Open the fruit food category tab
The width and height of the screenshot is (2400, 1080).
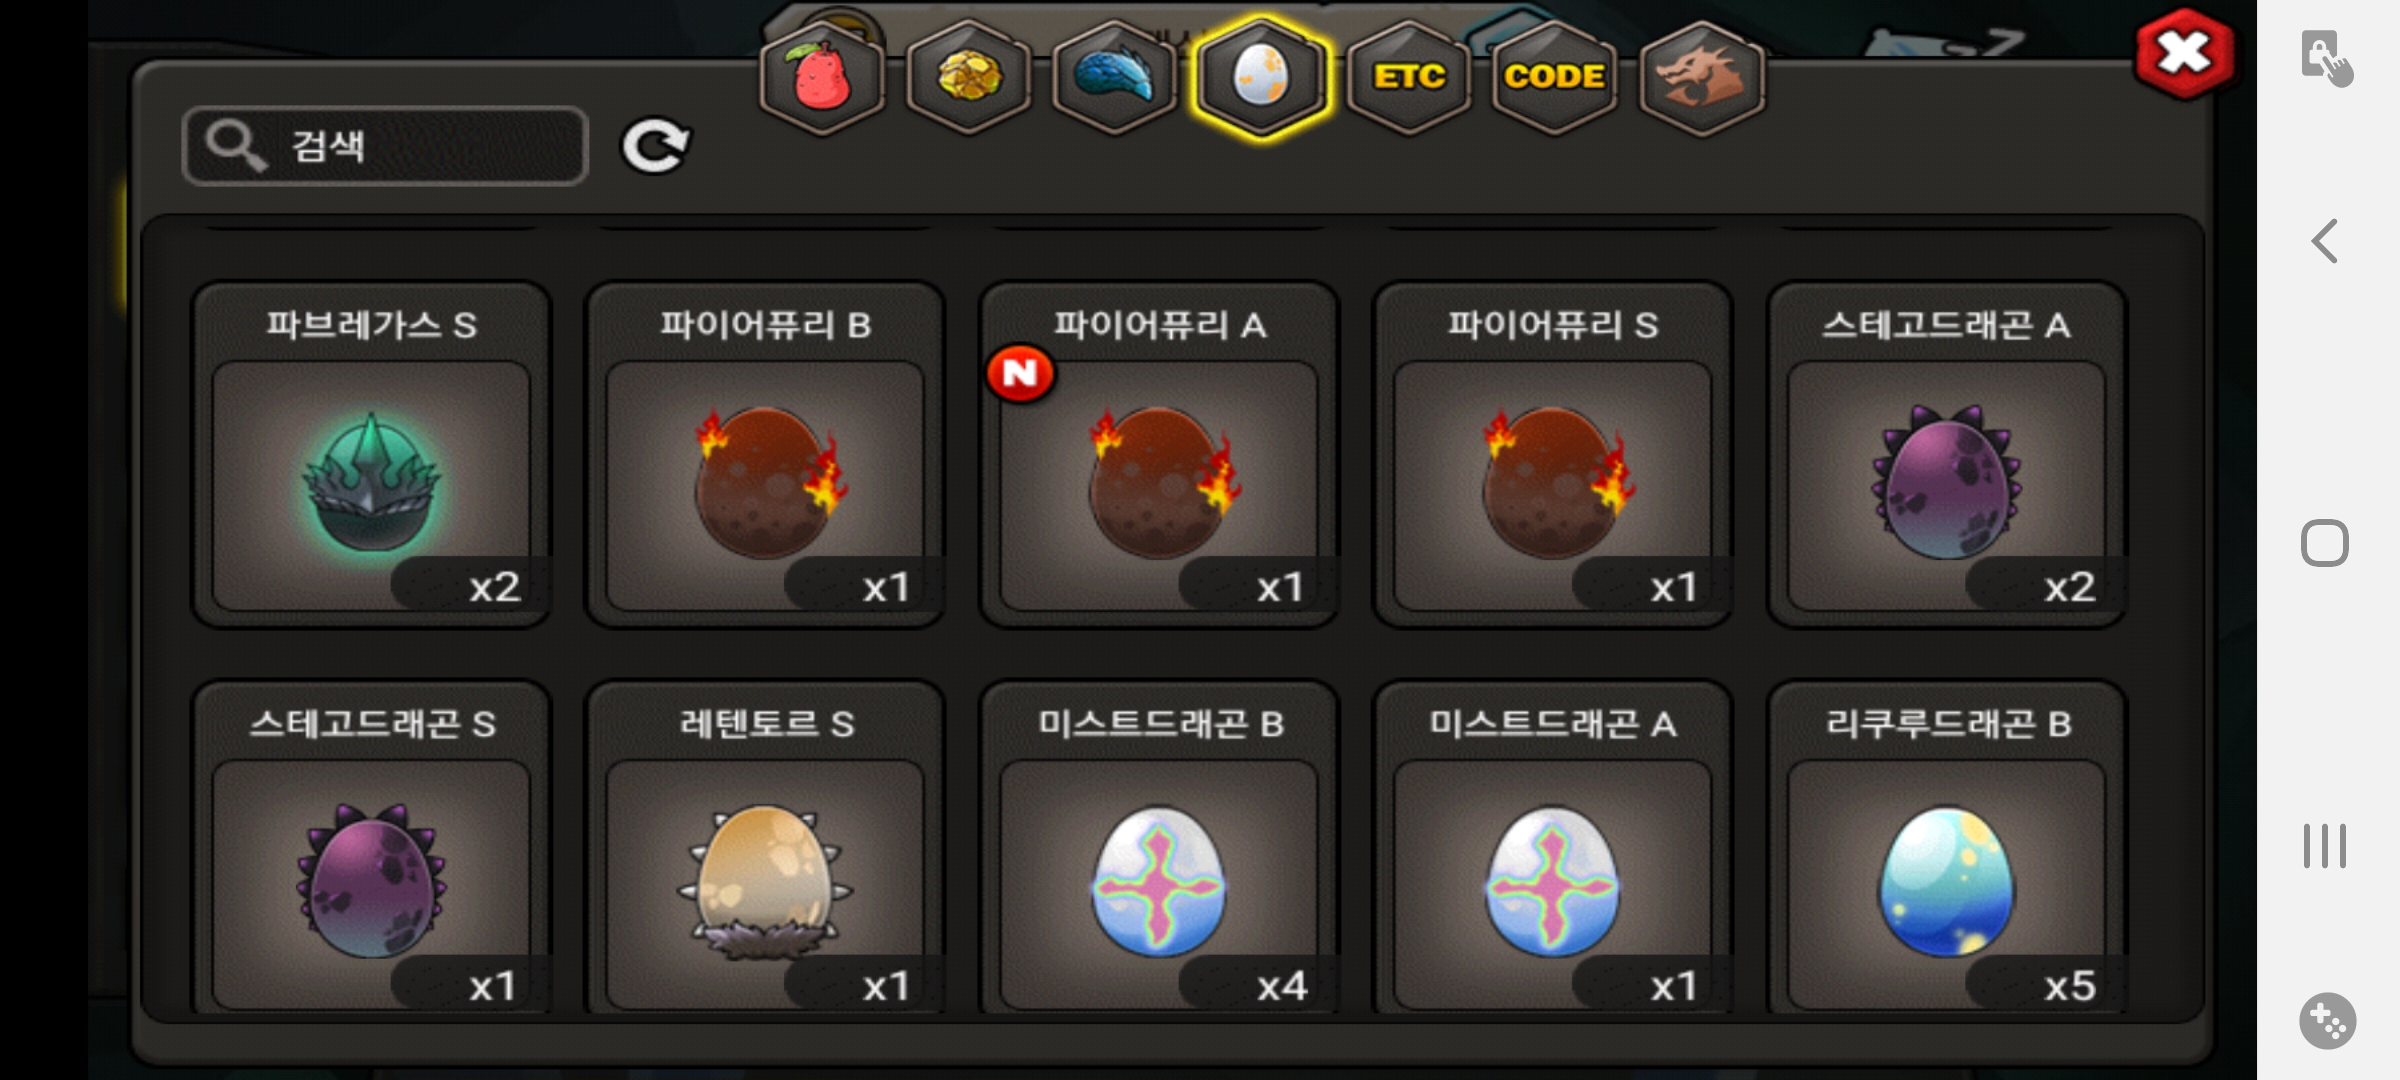point(822,78)
